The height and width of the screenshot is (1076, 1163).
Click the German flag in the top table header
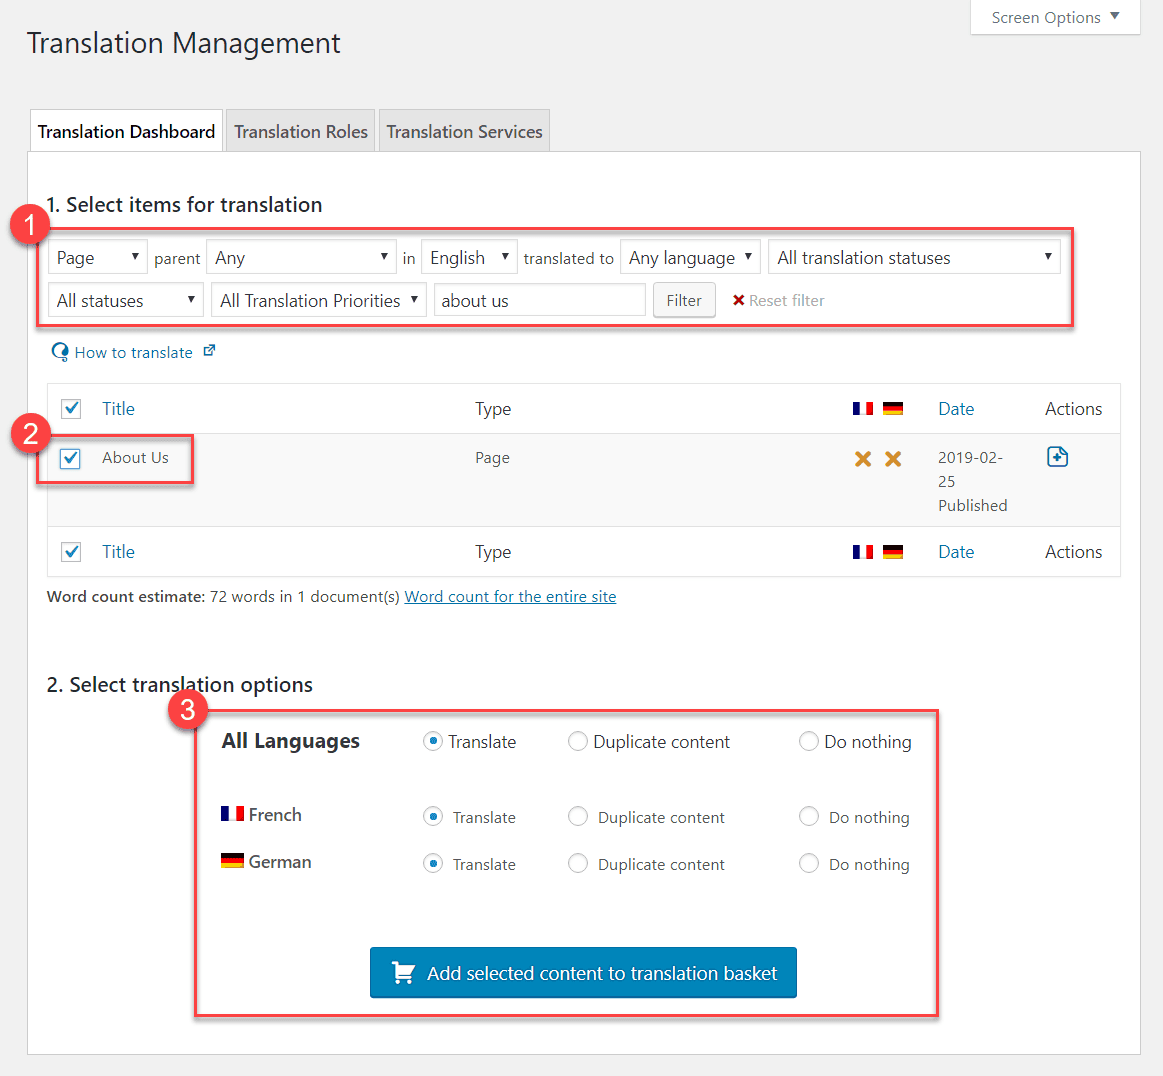pos(893,409)
